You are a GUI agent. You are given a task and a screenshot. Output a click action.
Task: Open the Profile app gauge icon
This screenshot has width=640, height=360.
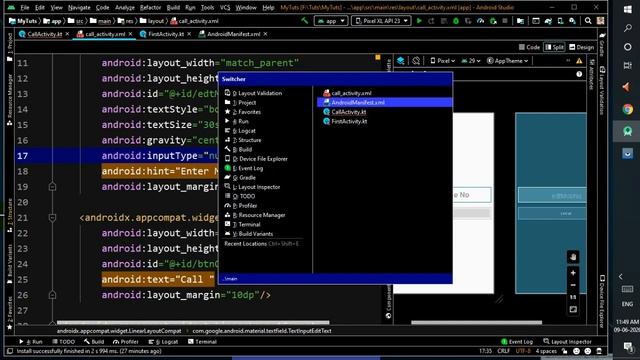point(480,20)
